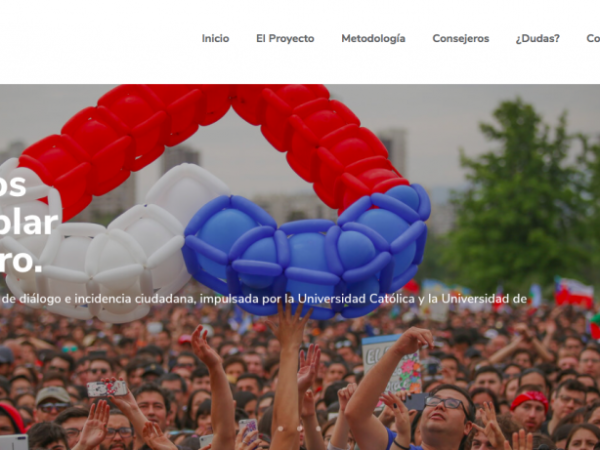Select the cut-off "Co" menu item

pyautogui.click(x=593, y=39)
